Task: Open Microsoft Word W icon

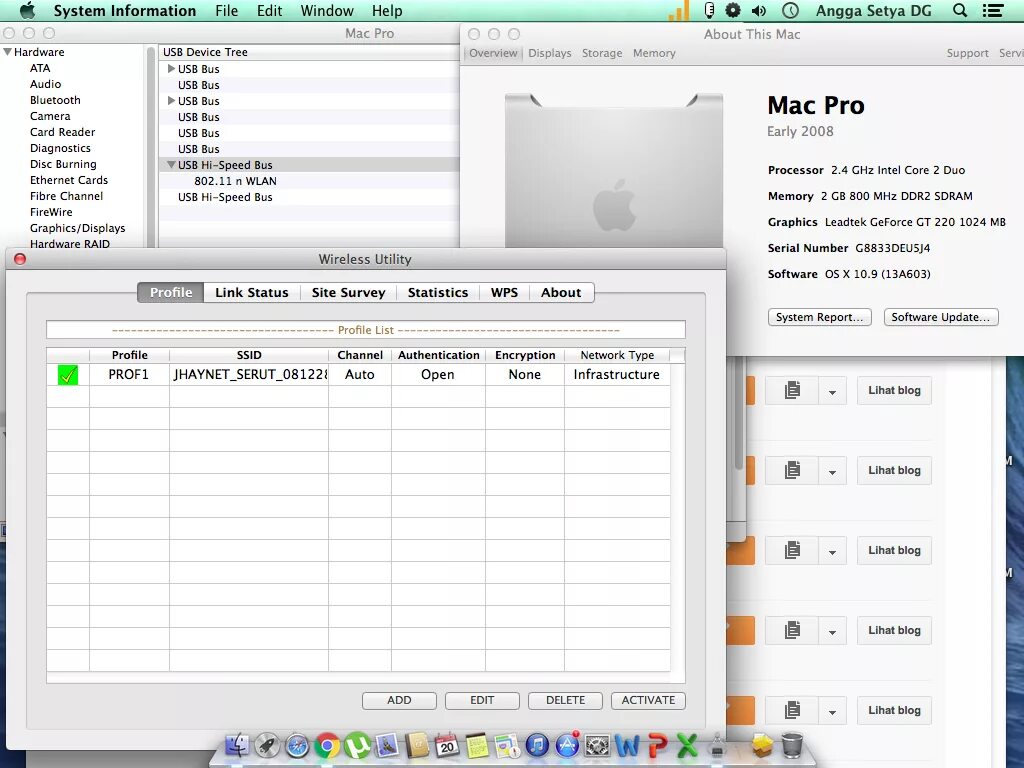Action: click(x=627, y=745)
